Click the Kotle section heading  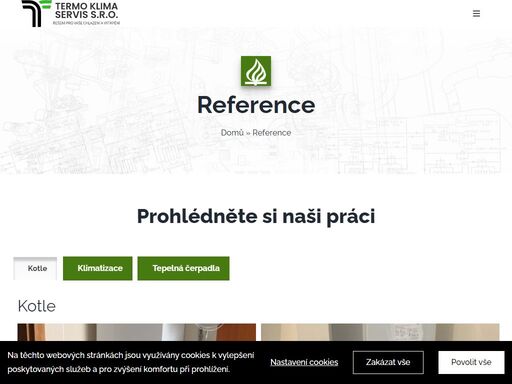coord(37,306)
